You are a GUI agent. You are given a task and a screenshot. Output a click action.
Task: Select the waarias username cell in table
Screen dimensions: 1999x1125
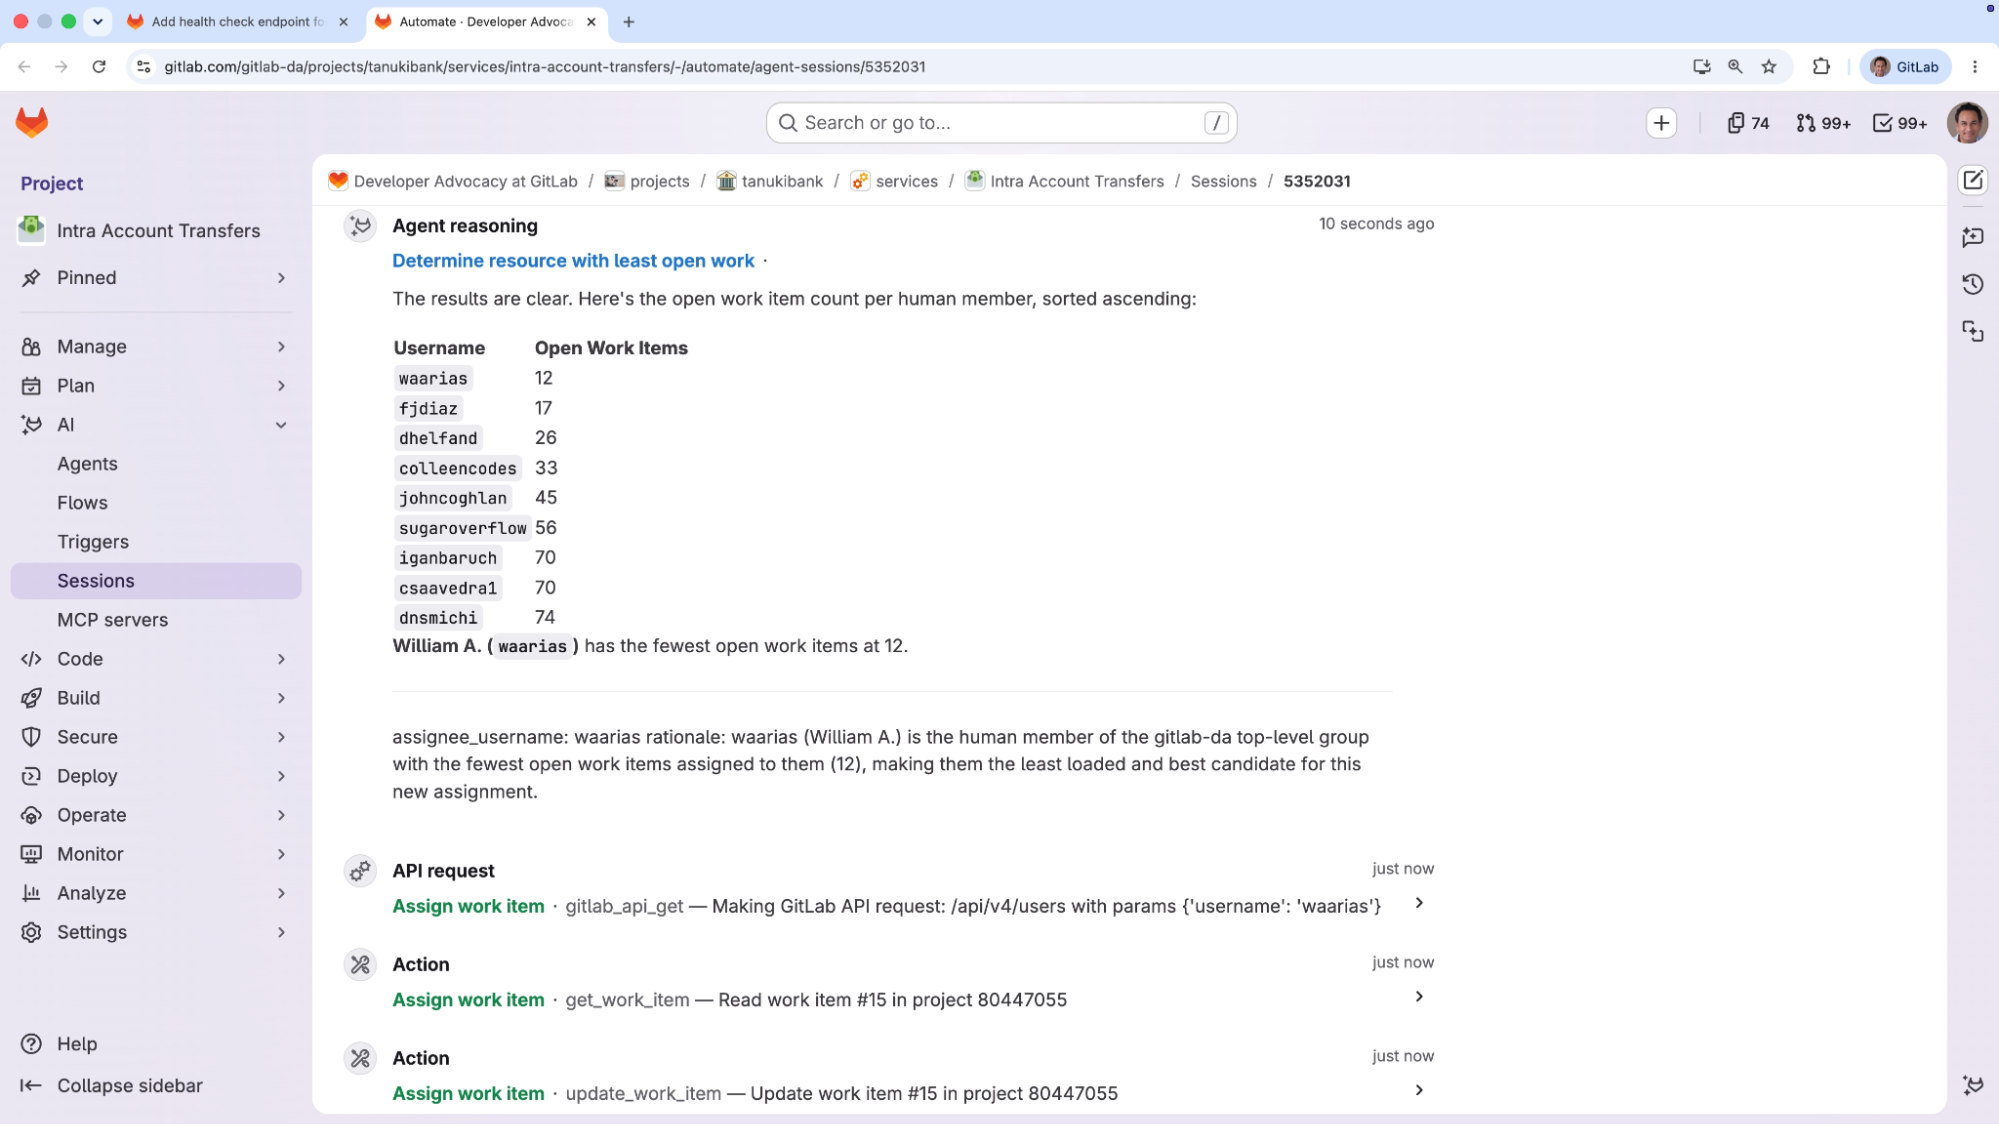432,378
